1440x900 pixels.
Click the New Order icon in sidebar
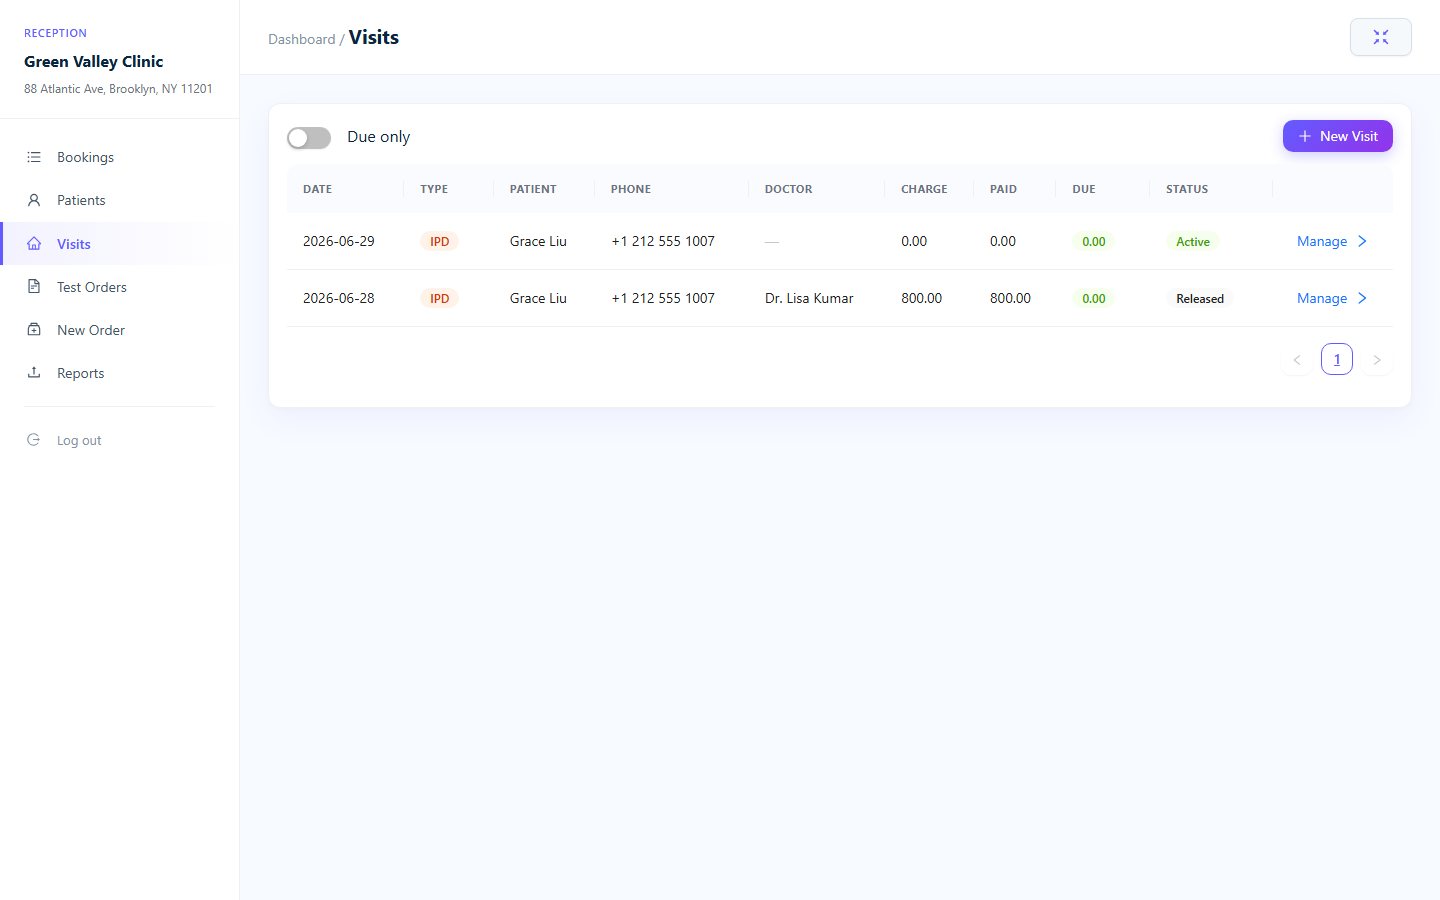(x=34, y=330)
